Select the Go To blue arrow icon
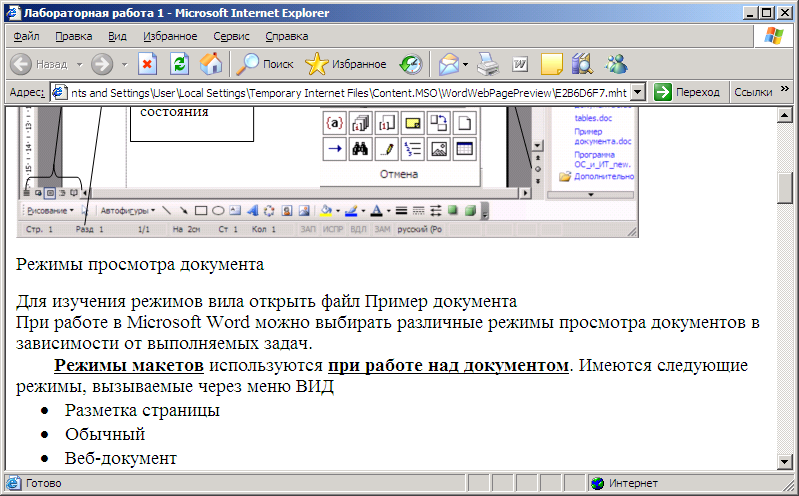The image size is (799, 496). coord(334,149)
